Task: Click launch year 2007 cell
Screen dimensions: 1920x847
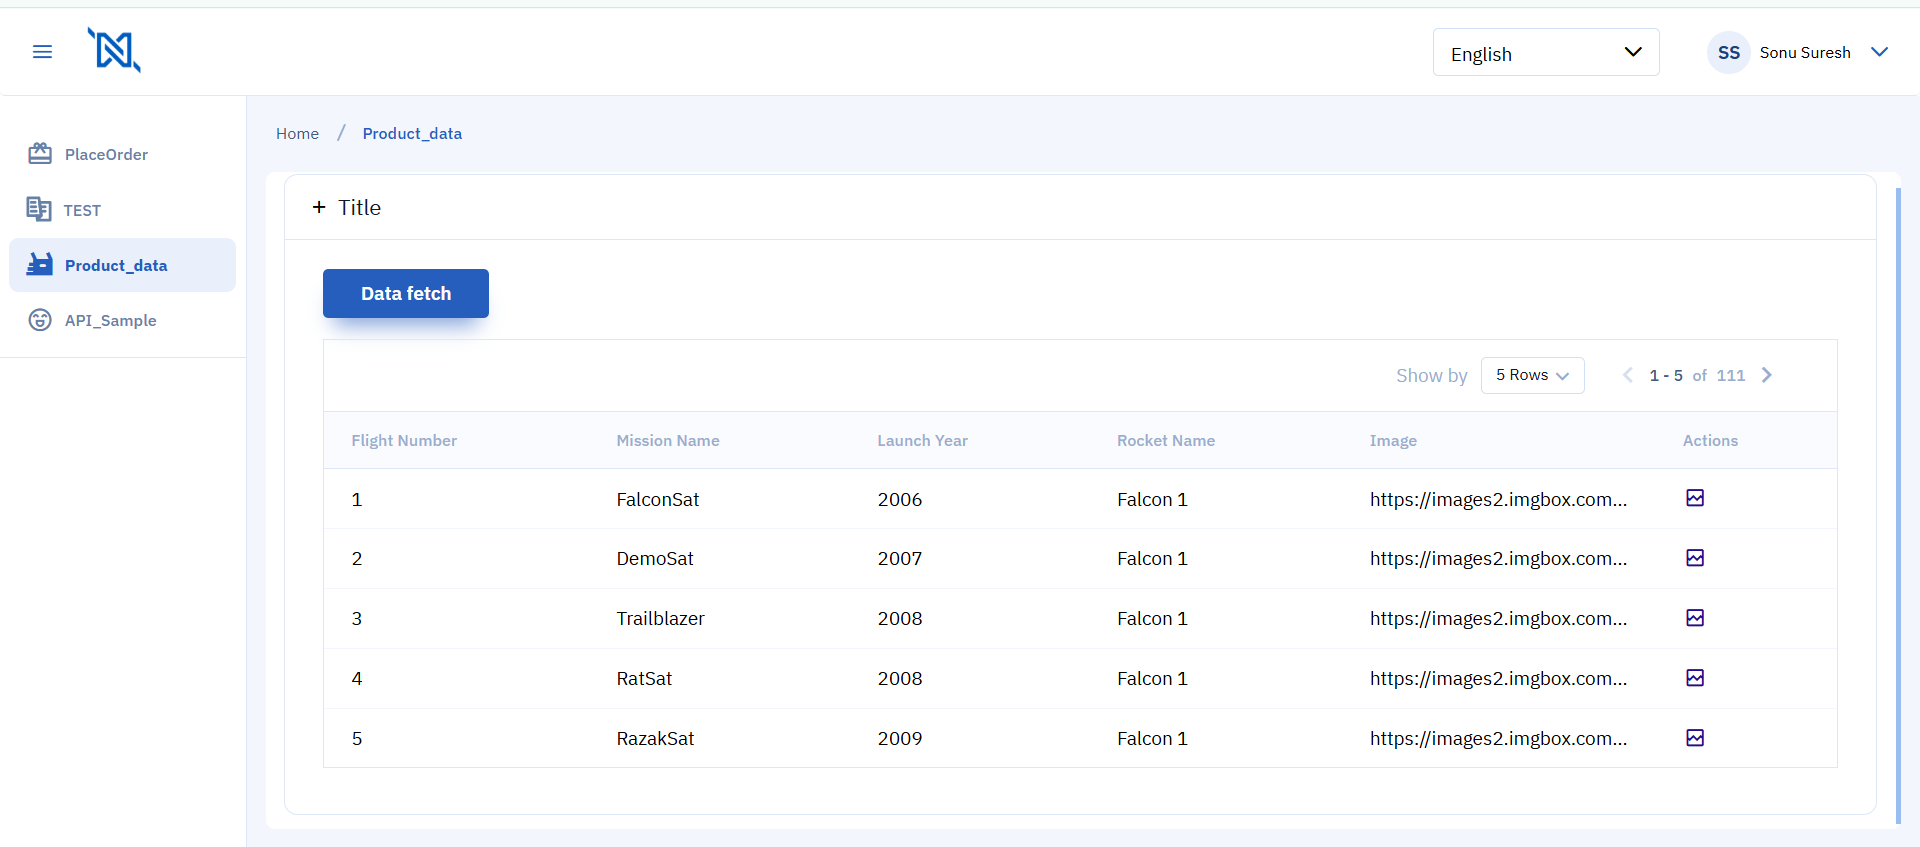Action: 900,558
